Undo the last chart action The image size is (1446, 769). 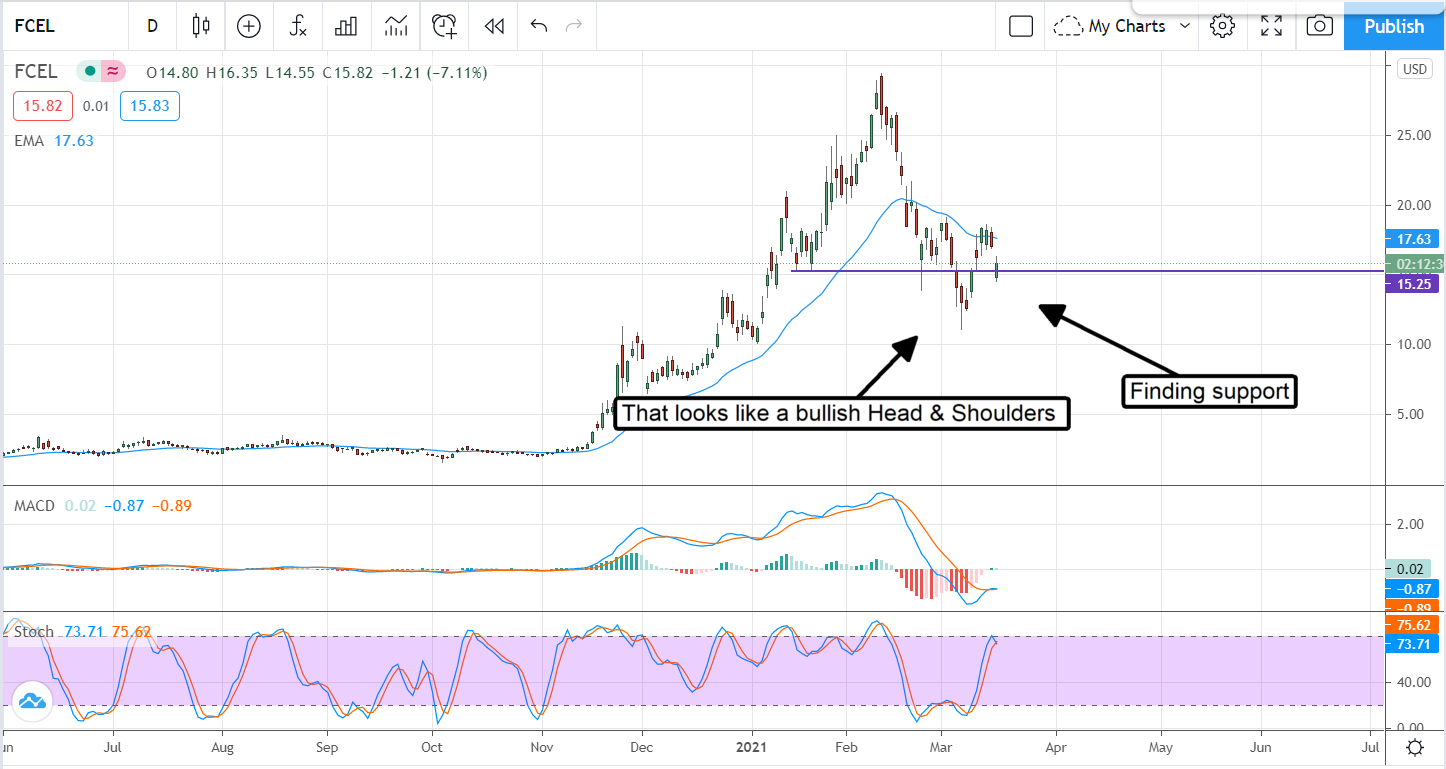[x=539, y=26]
